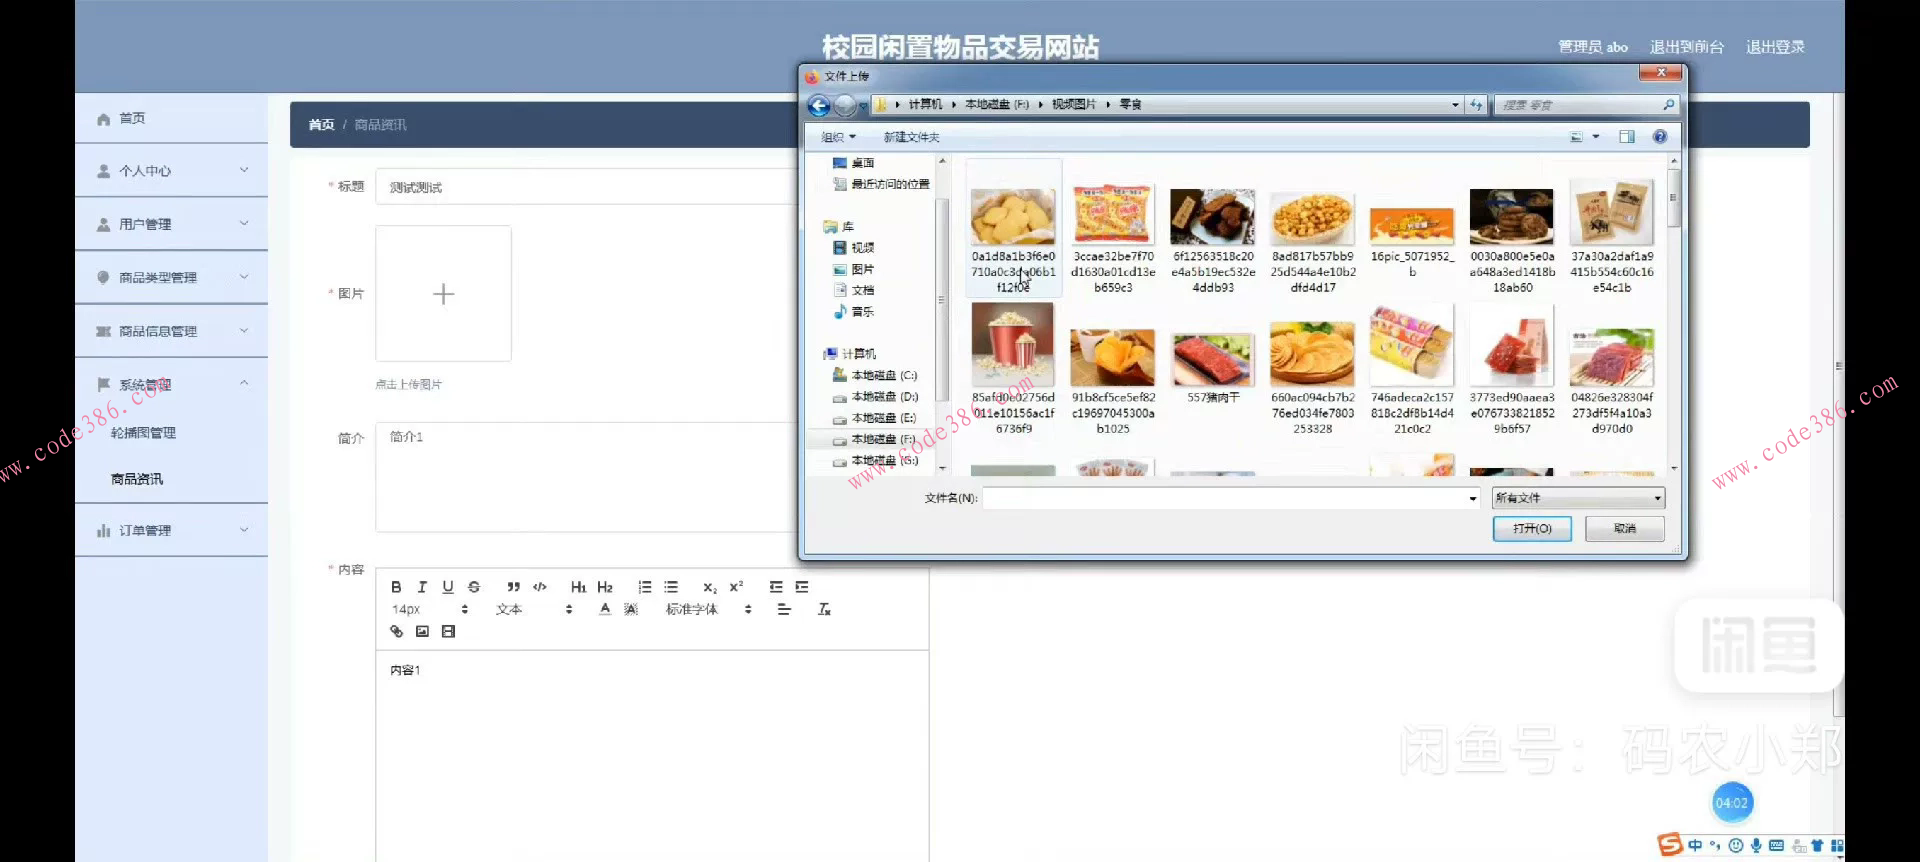Screen dimensions: 1920x862
Task: Open file dialog help
Action: (x=1660, y=137)
